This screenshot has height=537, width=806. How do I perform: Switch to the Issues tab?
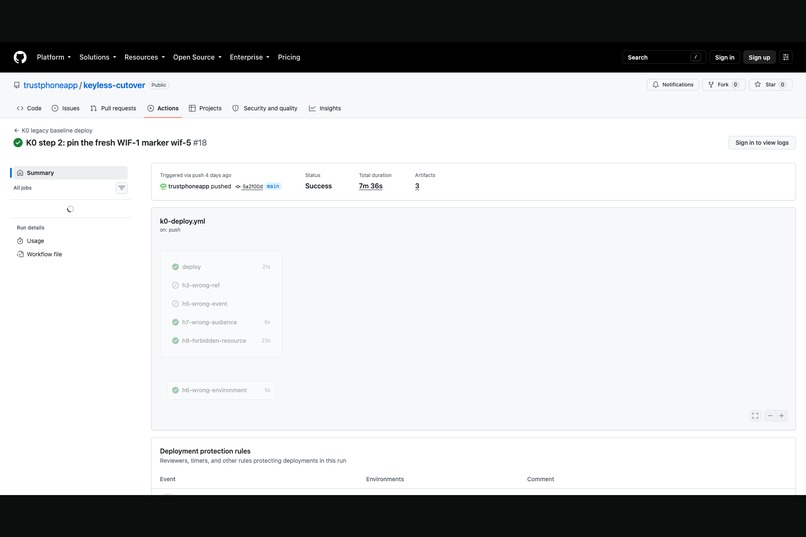point(65,108)
